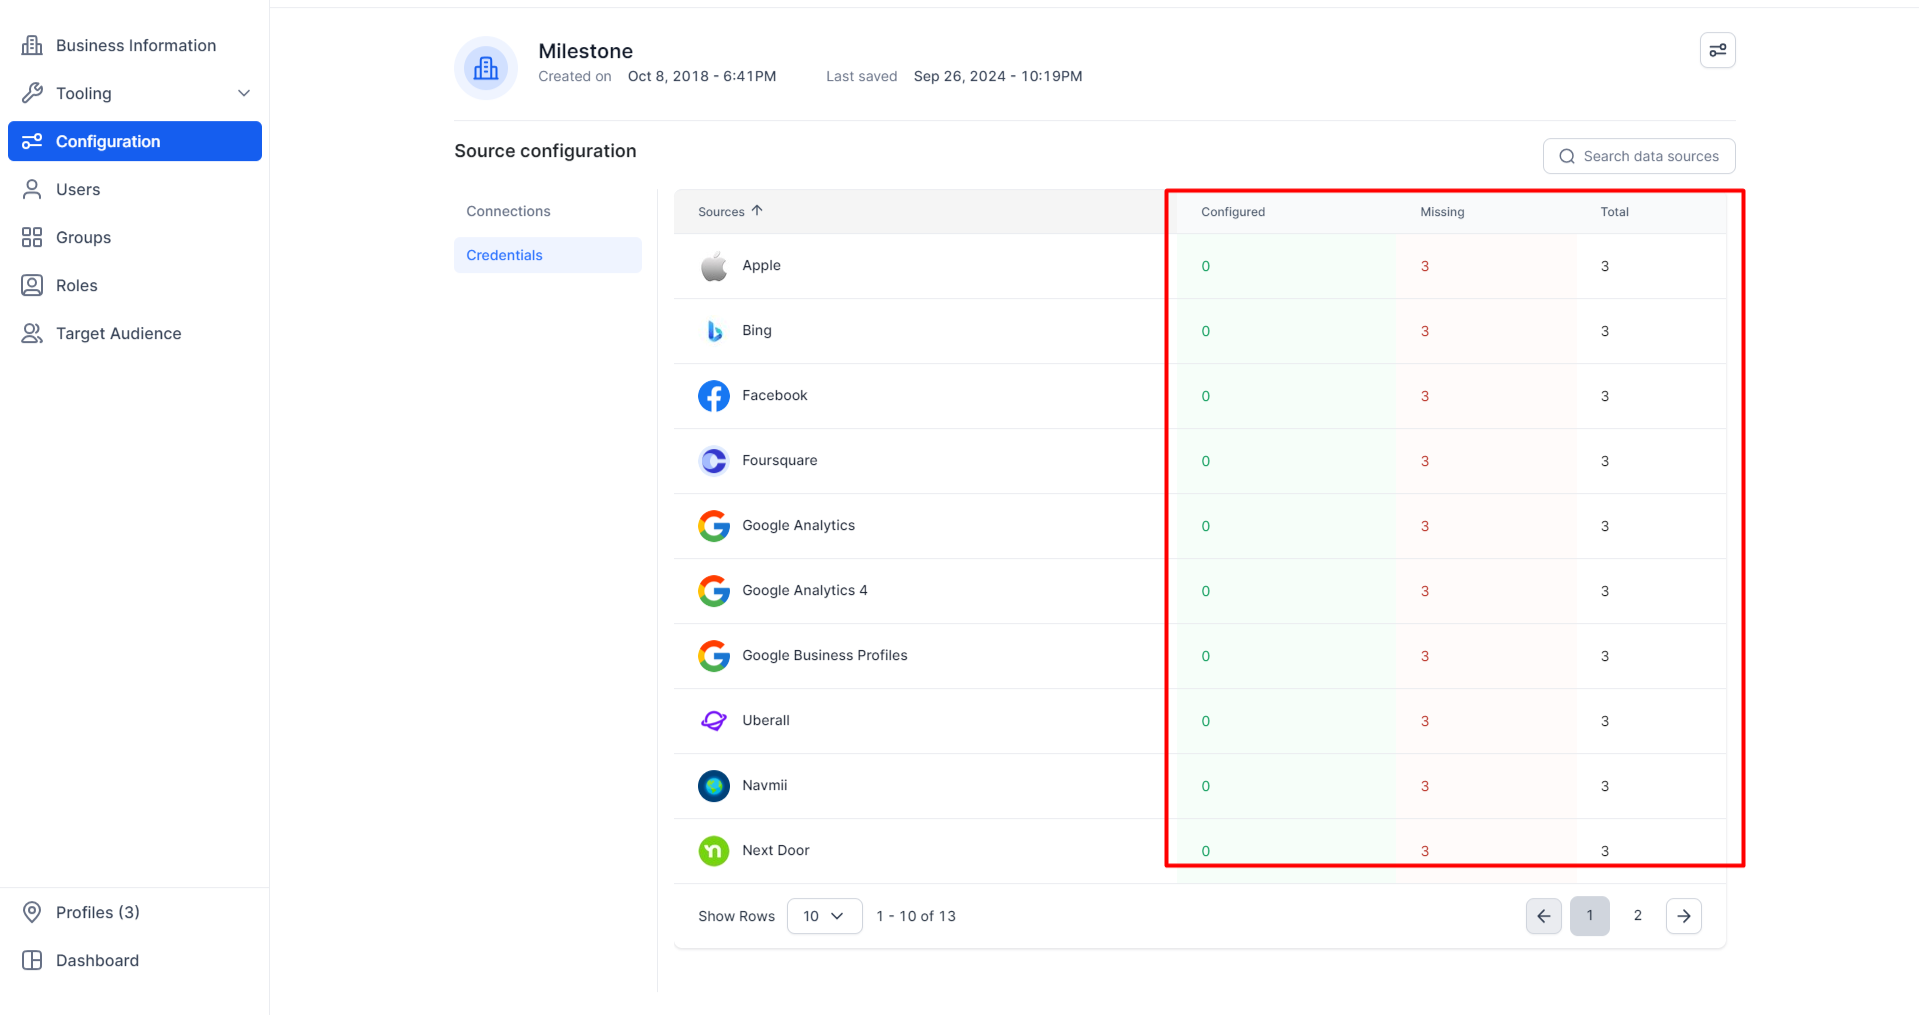Click the Total column header
This screenshot has width=1919, height=1015.
pos(1614,212)
